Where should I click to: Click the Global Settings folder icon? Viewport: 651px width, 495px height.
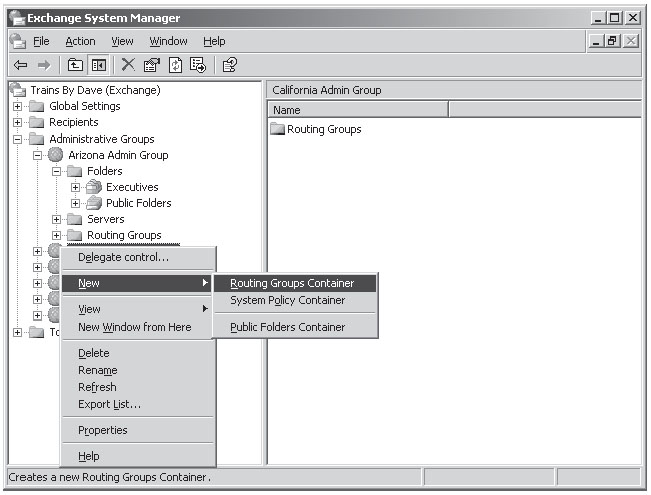click(x=37, y=106)
